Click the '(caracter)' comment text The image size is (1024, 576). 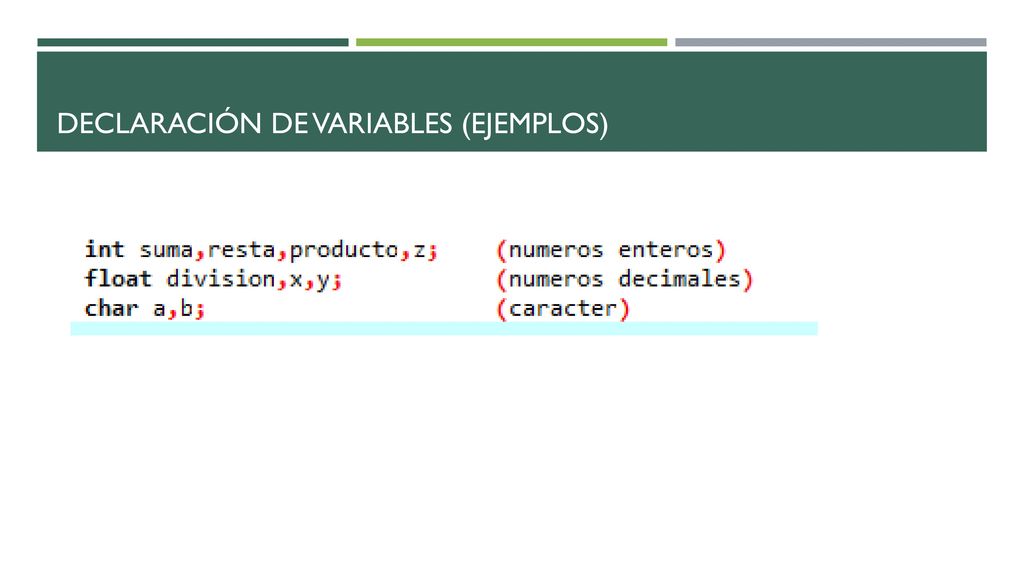point(562,308)
